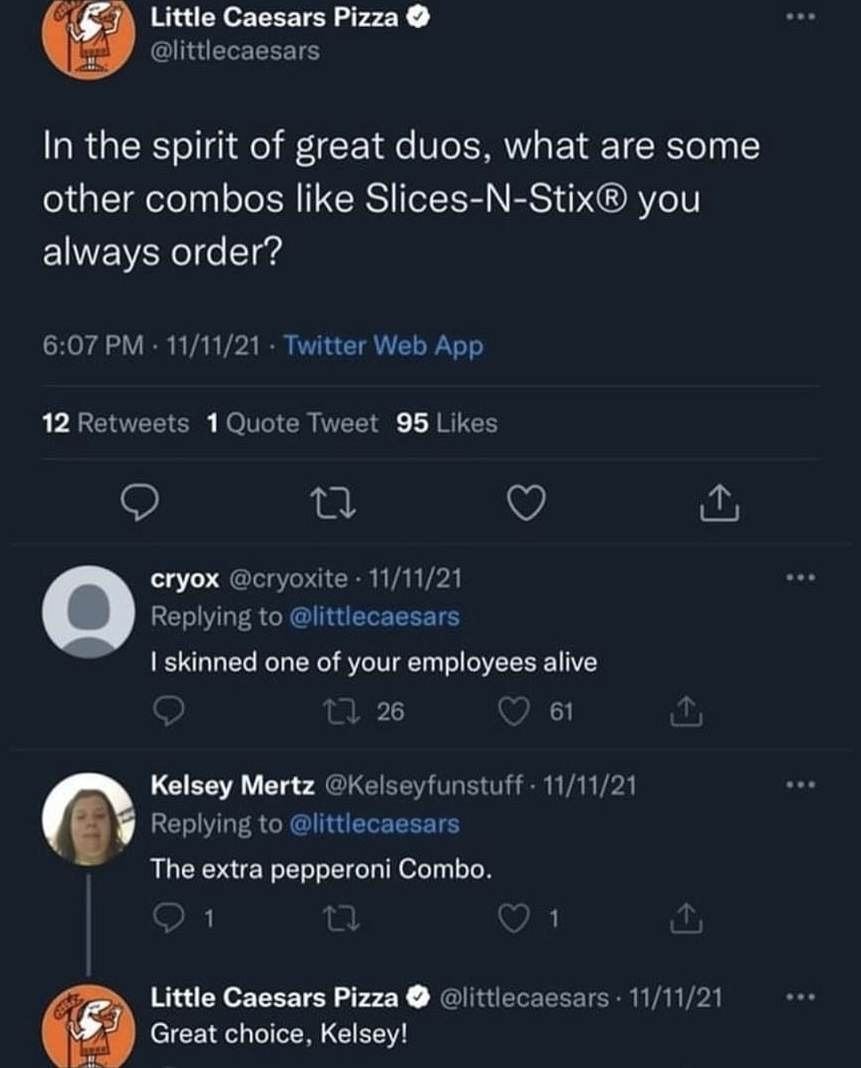This screenshot has height=1068, width=861.
Task: Open the 1 Quote Tweet list
Action: [292, 423]
